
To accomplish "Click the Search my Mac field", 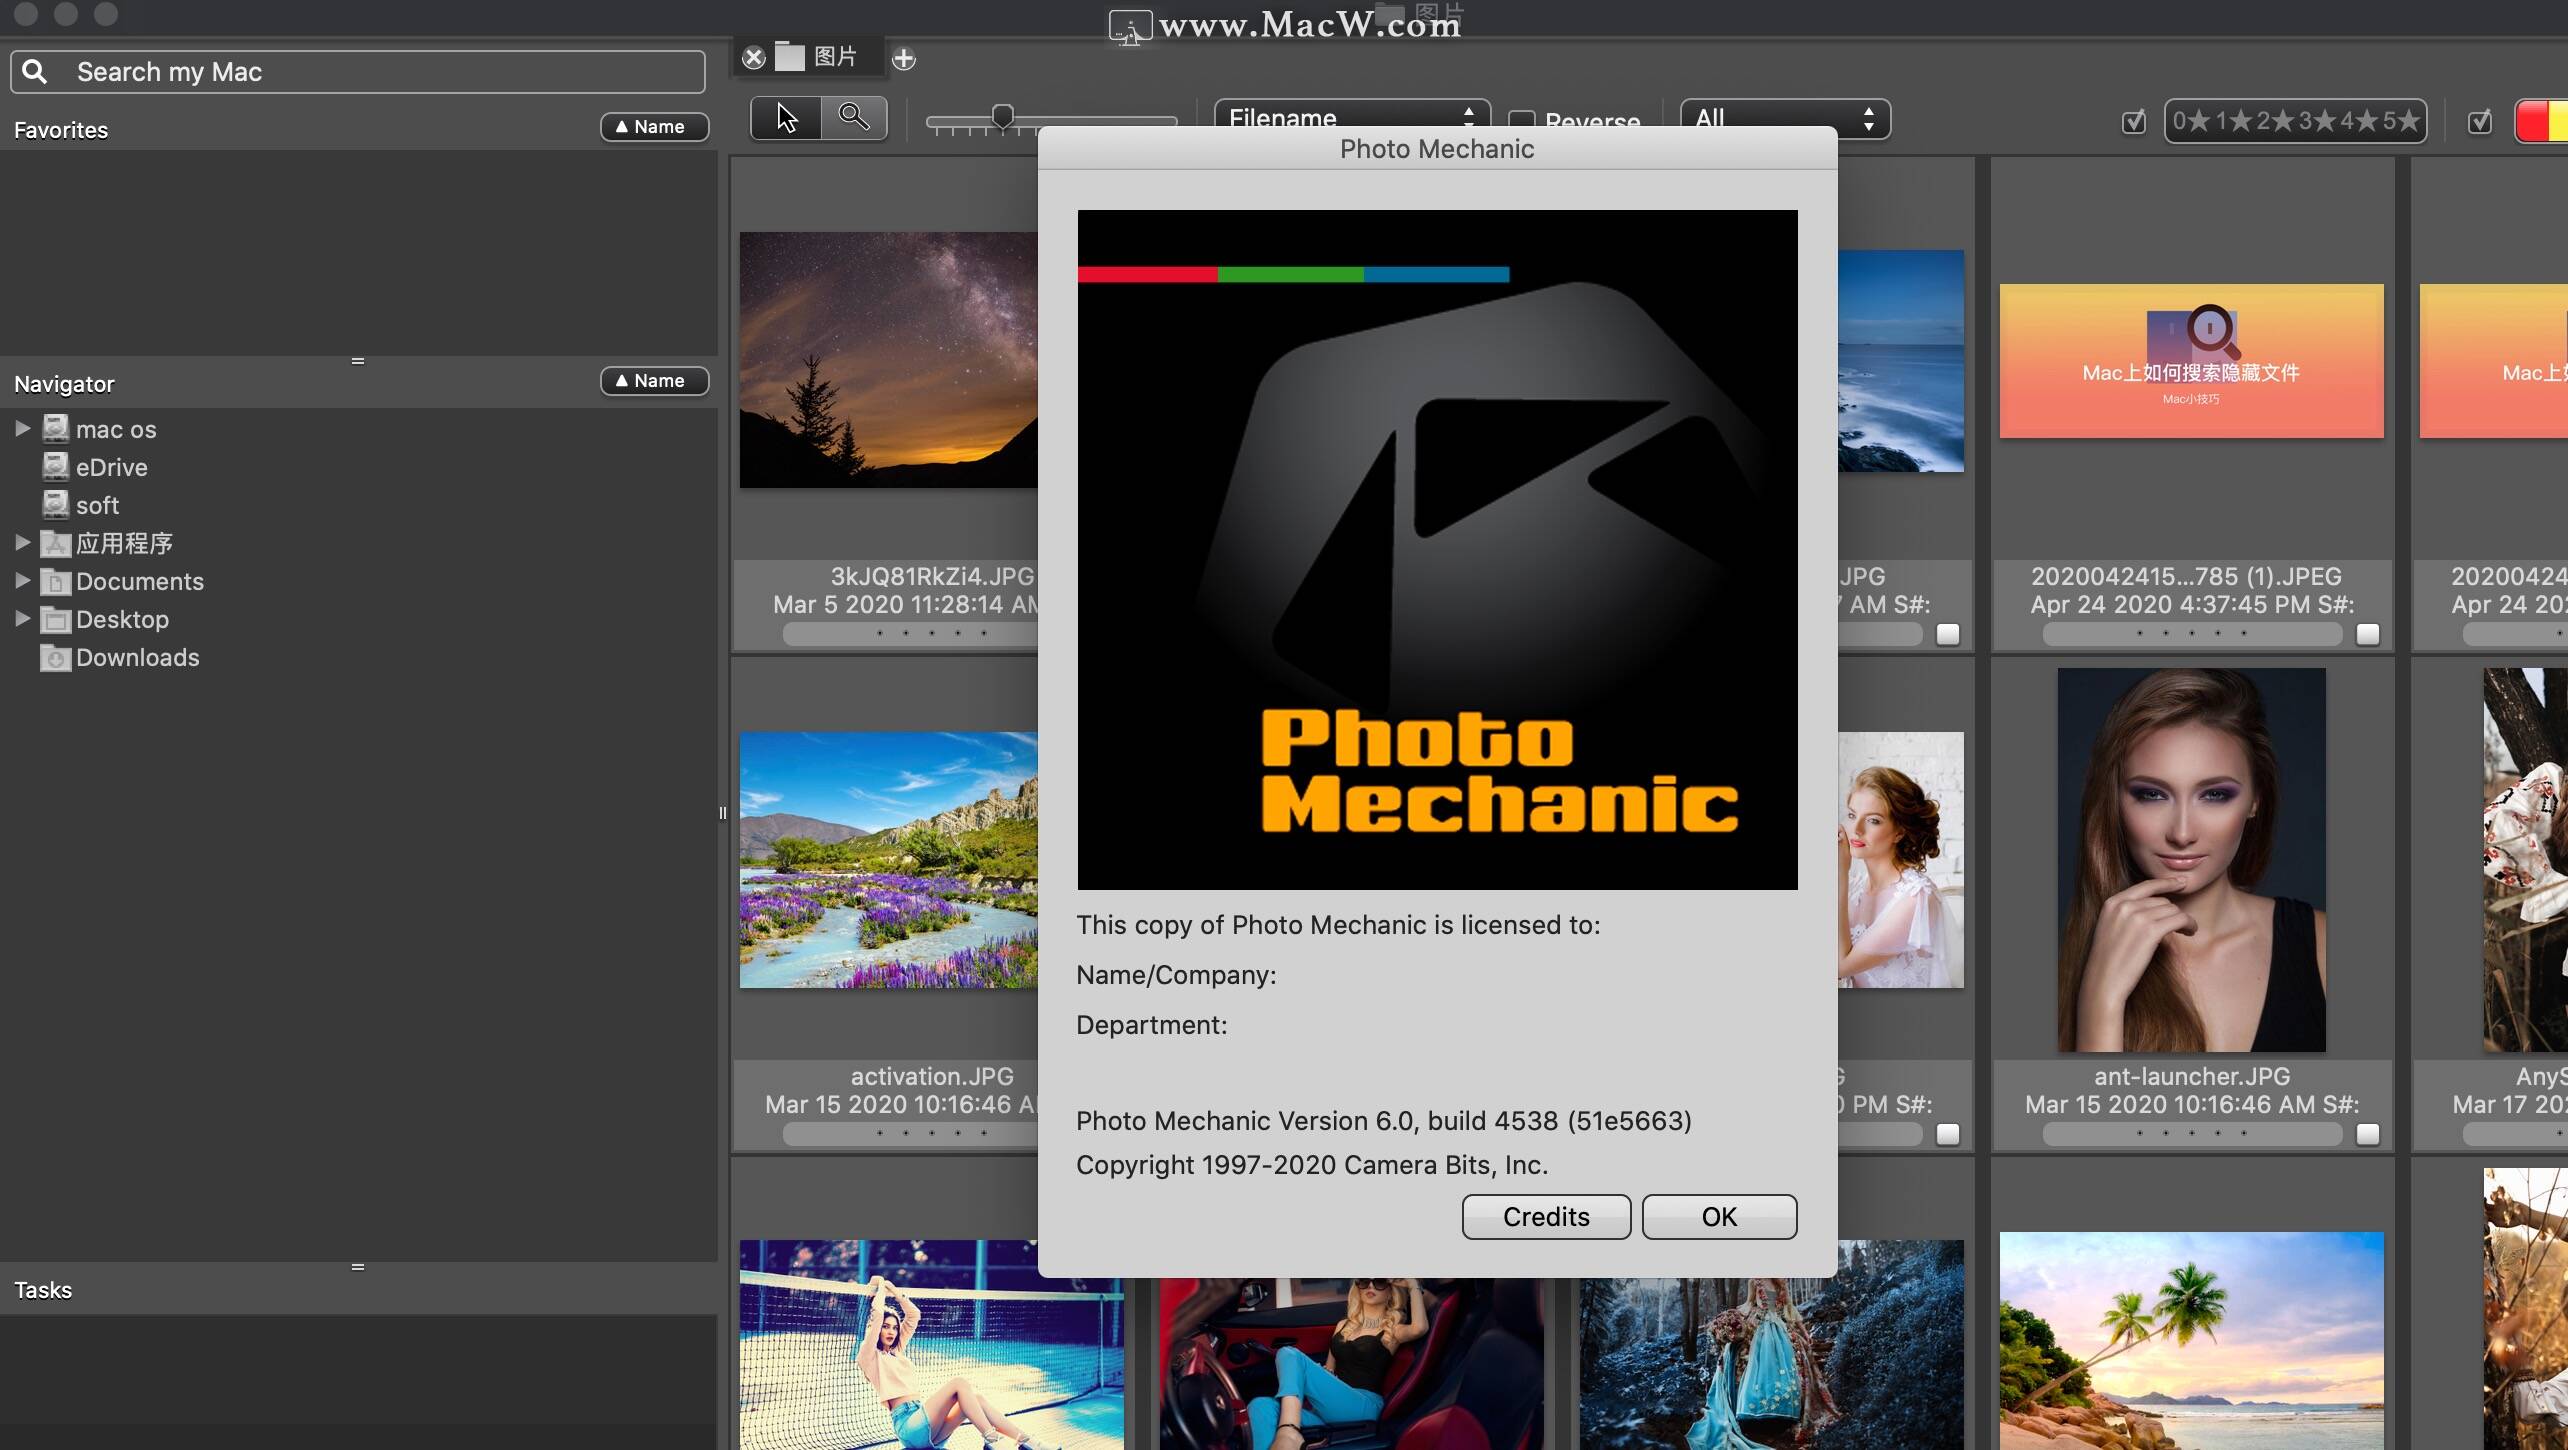I will point(358,72).
